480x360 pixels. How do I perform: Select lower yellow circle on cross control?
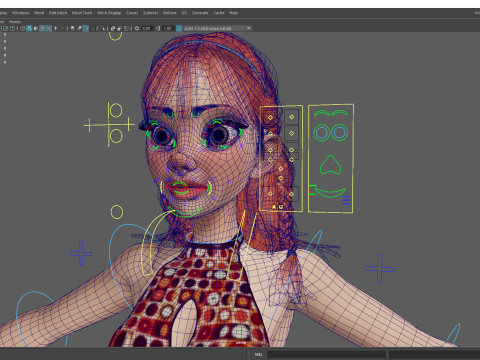tap(116, 136)
